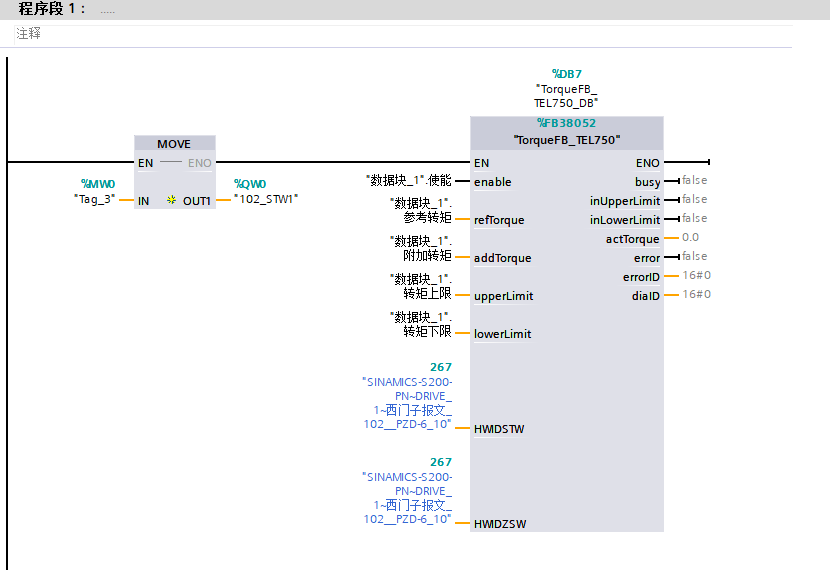Select the "102_STW1" output operand
The image size is (830, 571).
265,199
